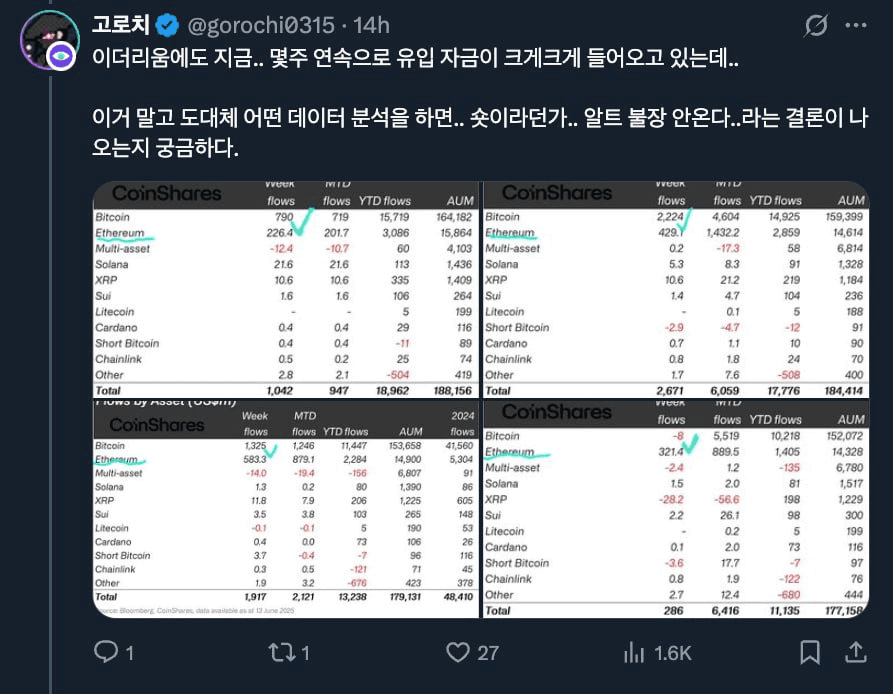Click the display name 고로치
893x694 pixels.
[x=121, y=25]
